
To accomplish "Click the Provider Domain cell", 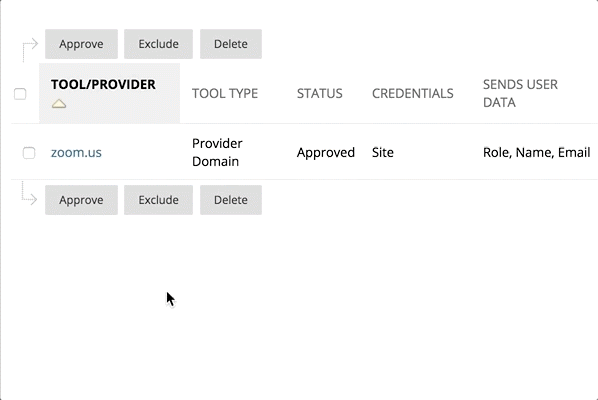I will tap(217, 153).
